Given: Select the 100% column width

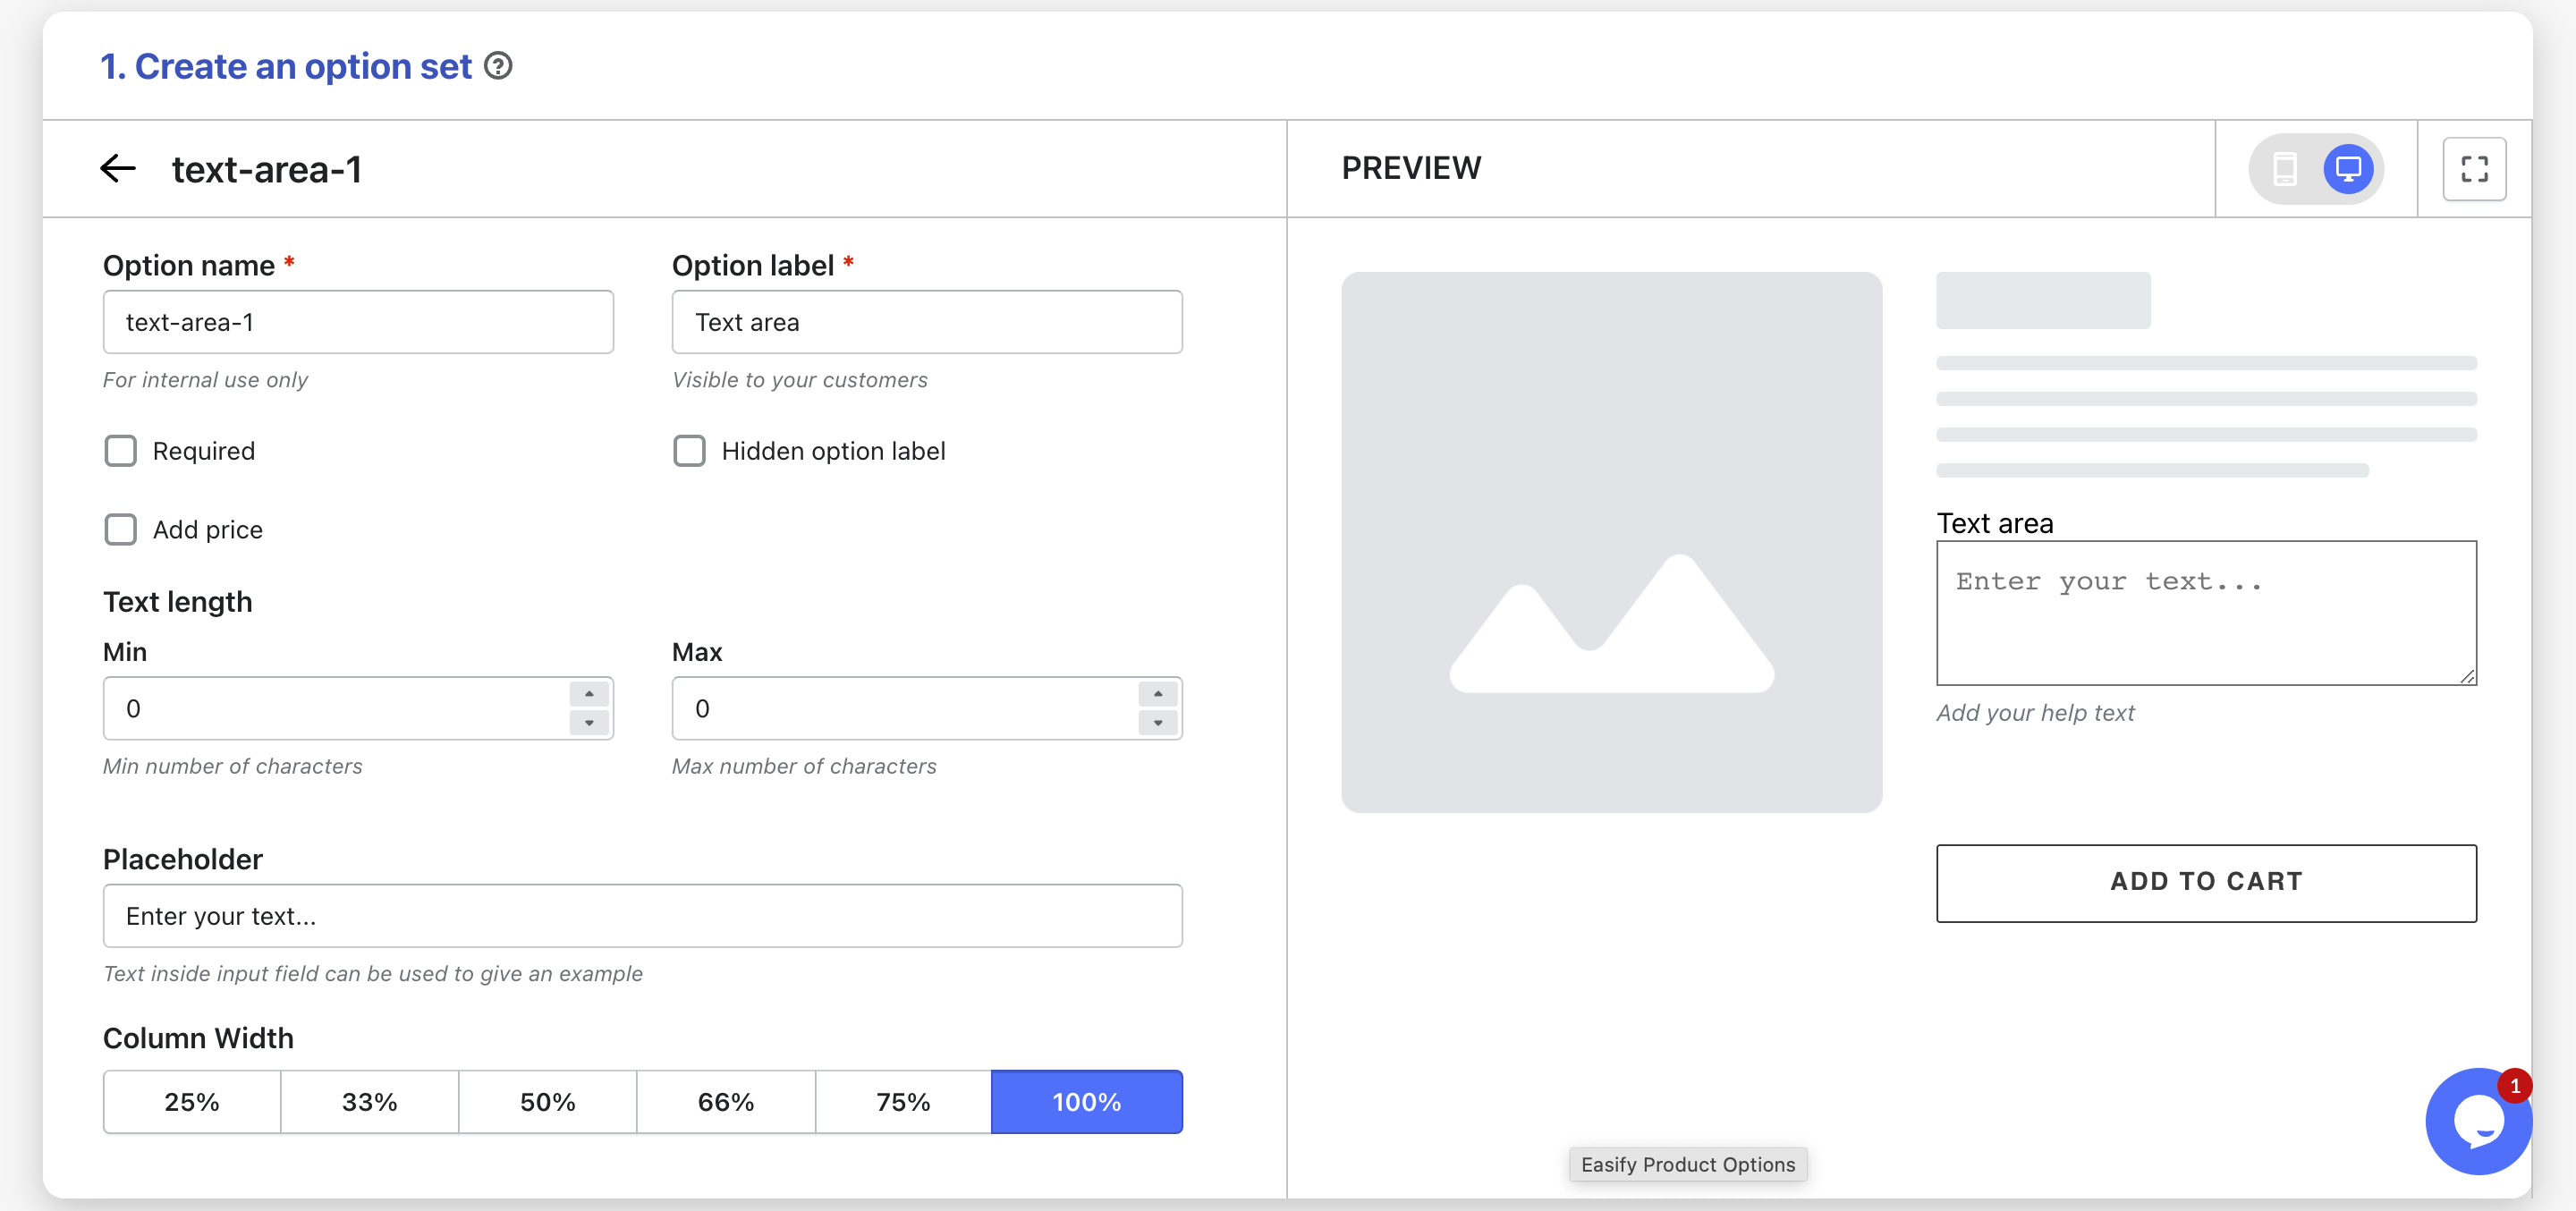Looking at the screenshot, I should [x=1087, y=1102].
